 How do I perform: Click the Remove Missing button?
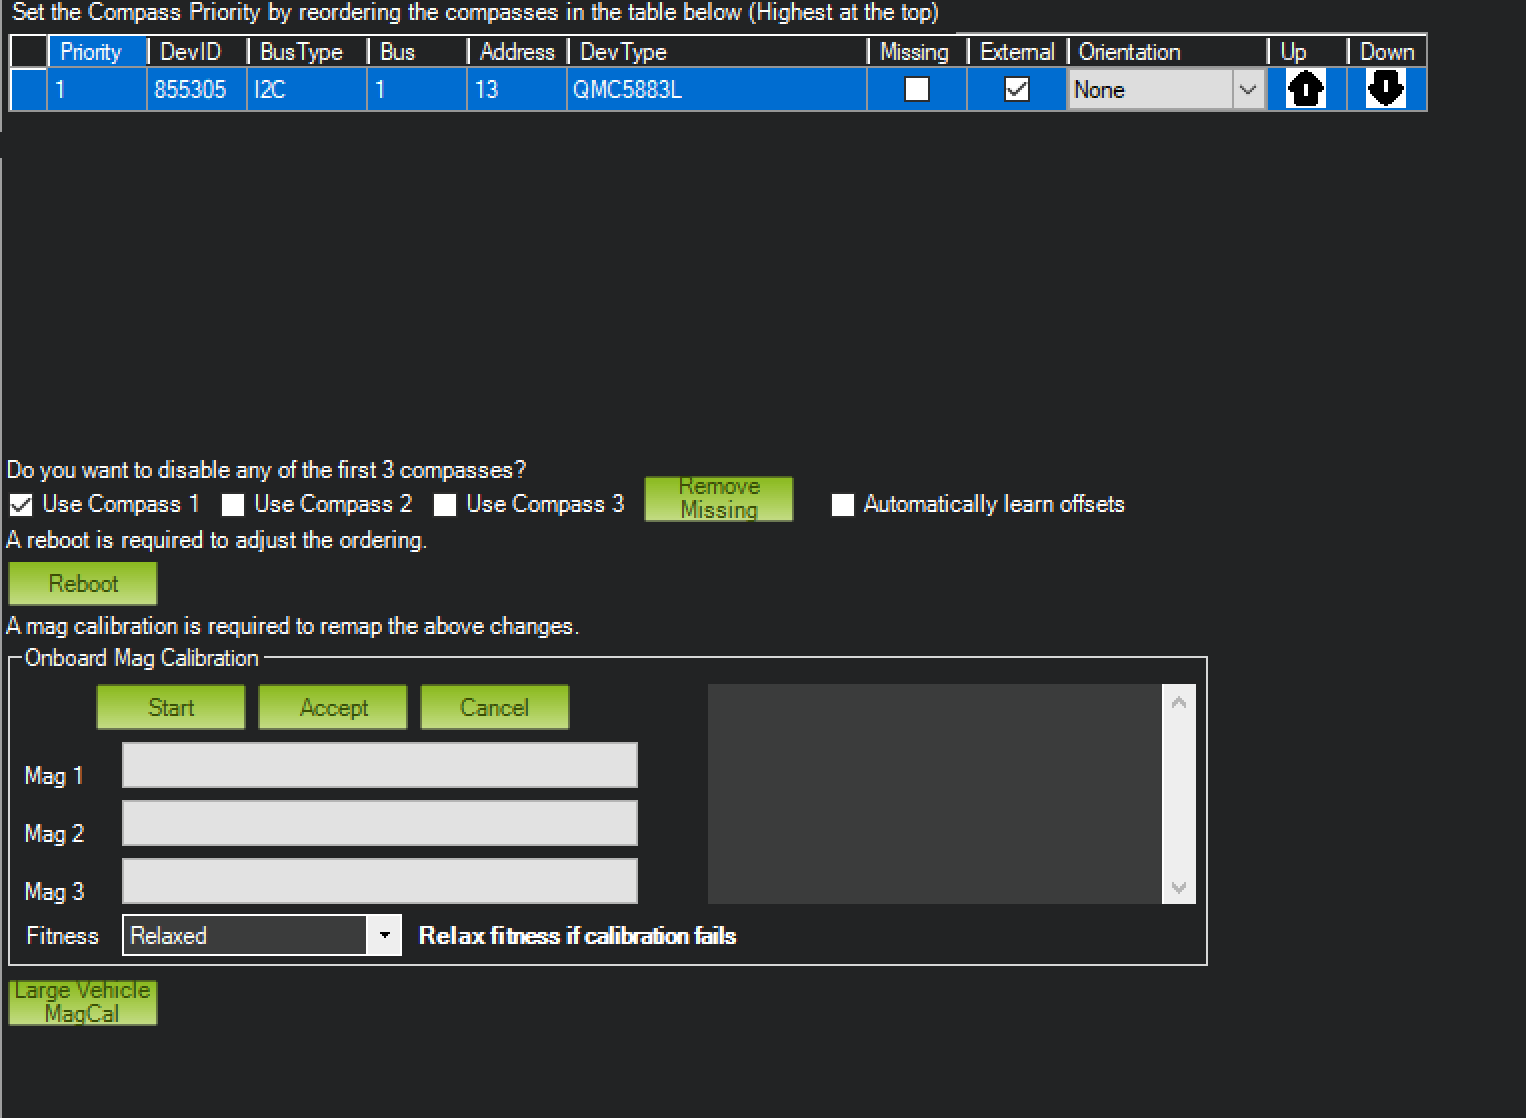pyautogui.click(x=718, y=498)
